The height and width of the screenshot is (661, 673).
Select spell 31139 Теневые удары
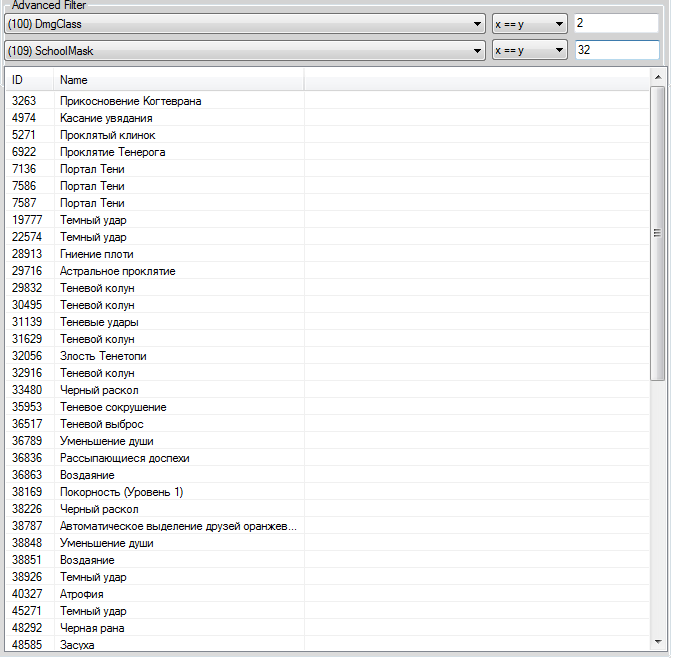99,322
